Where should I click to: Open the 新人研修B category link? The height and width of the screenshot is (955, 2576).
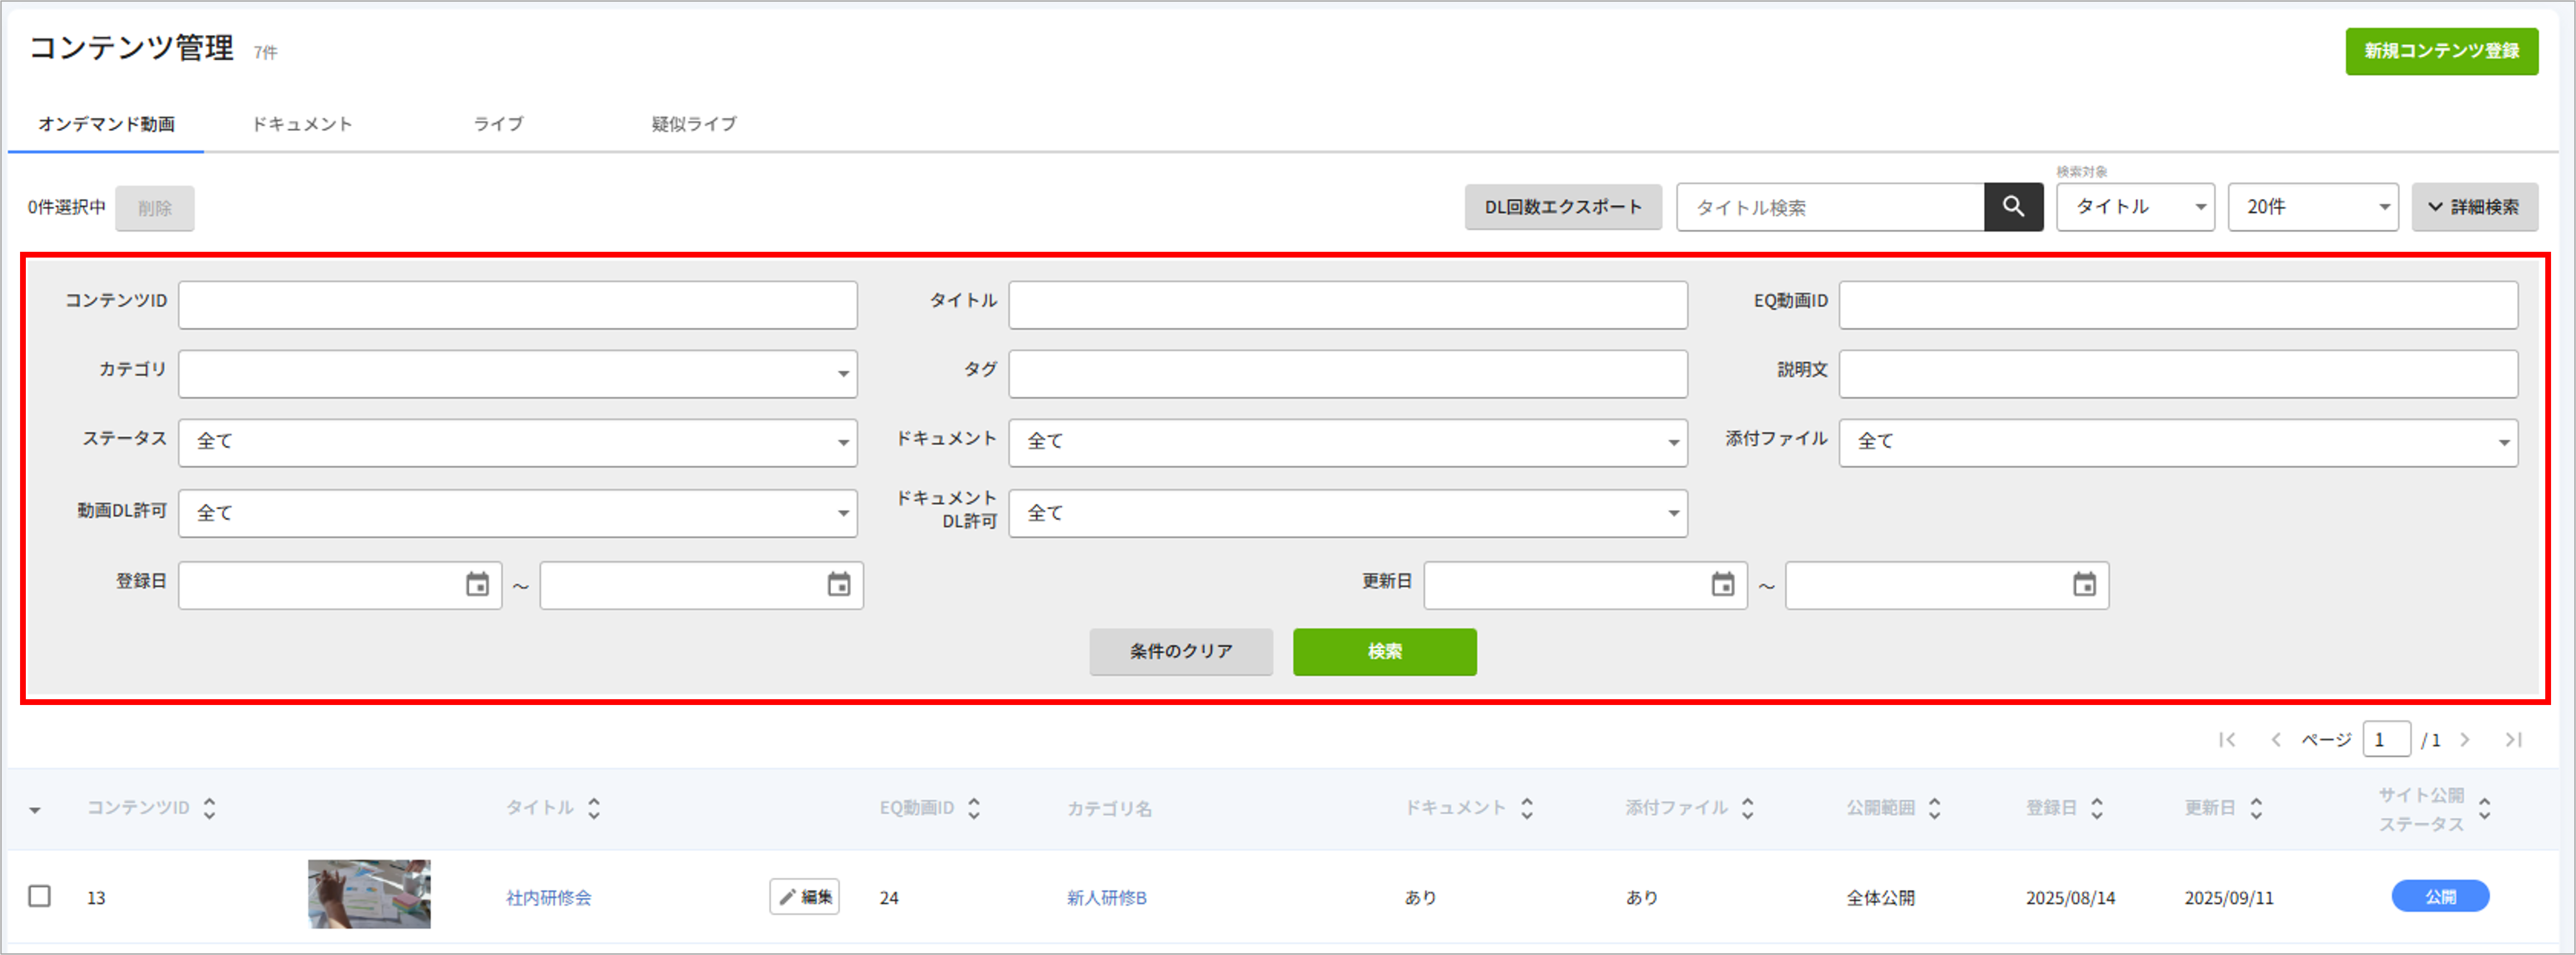coord(1106,898)
